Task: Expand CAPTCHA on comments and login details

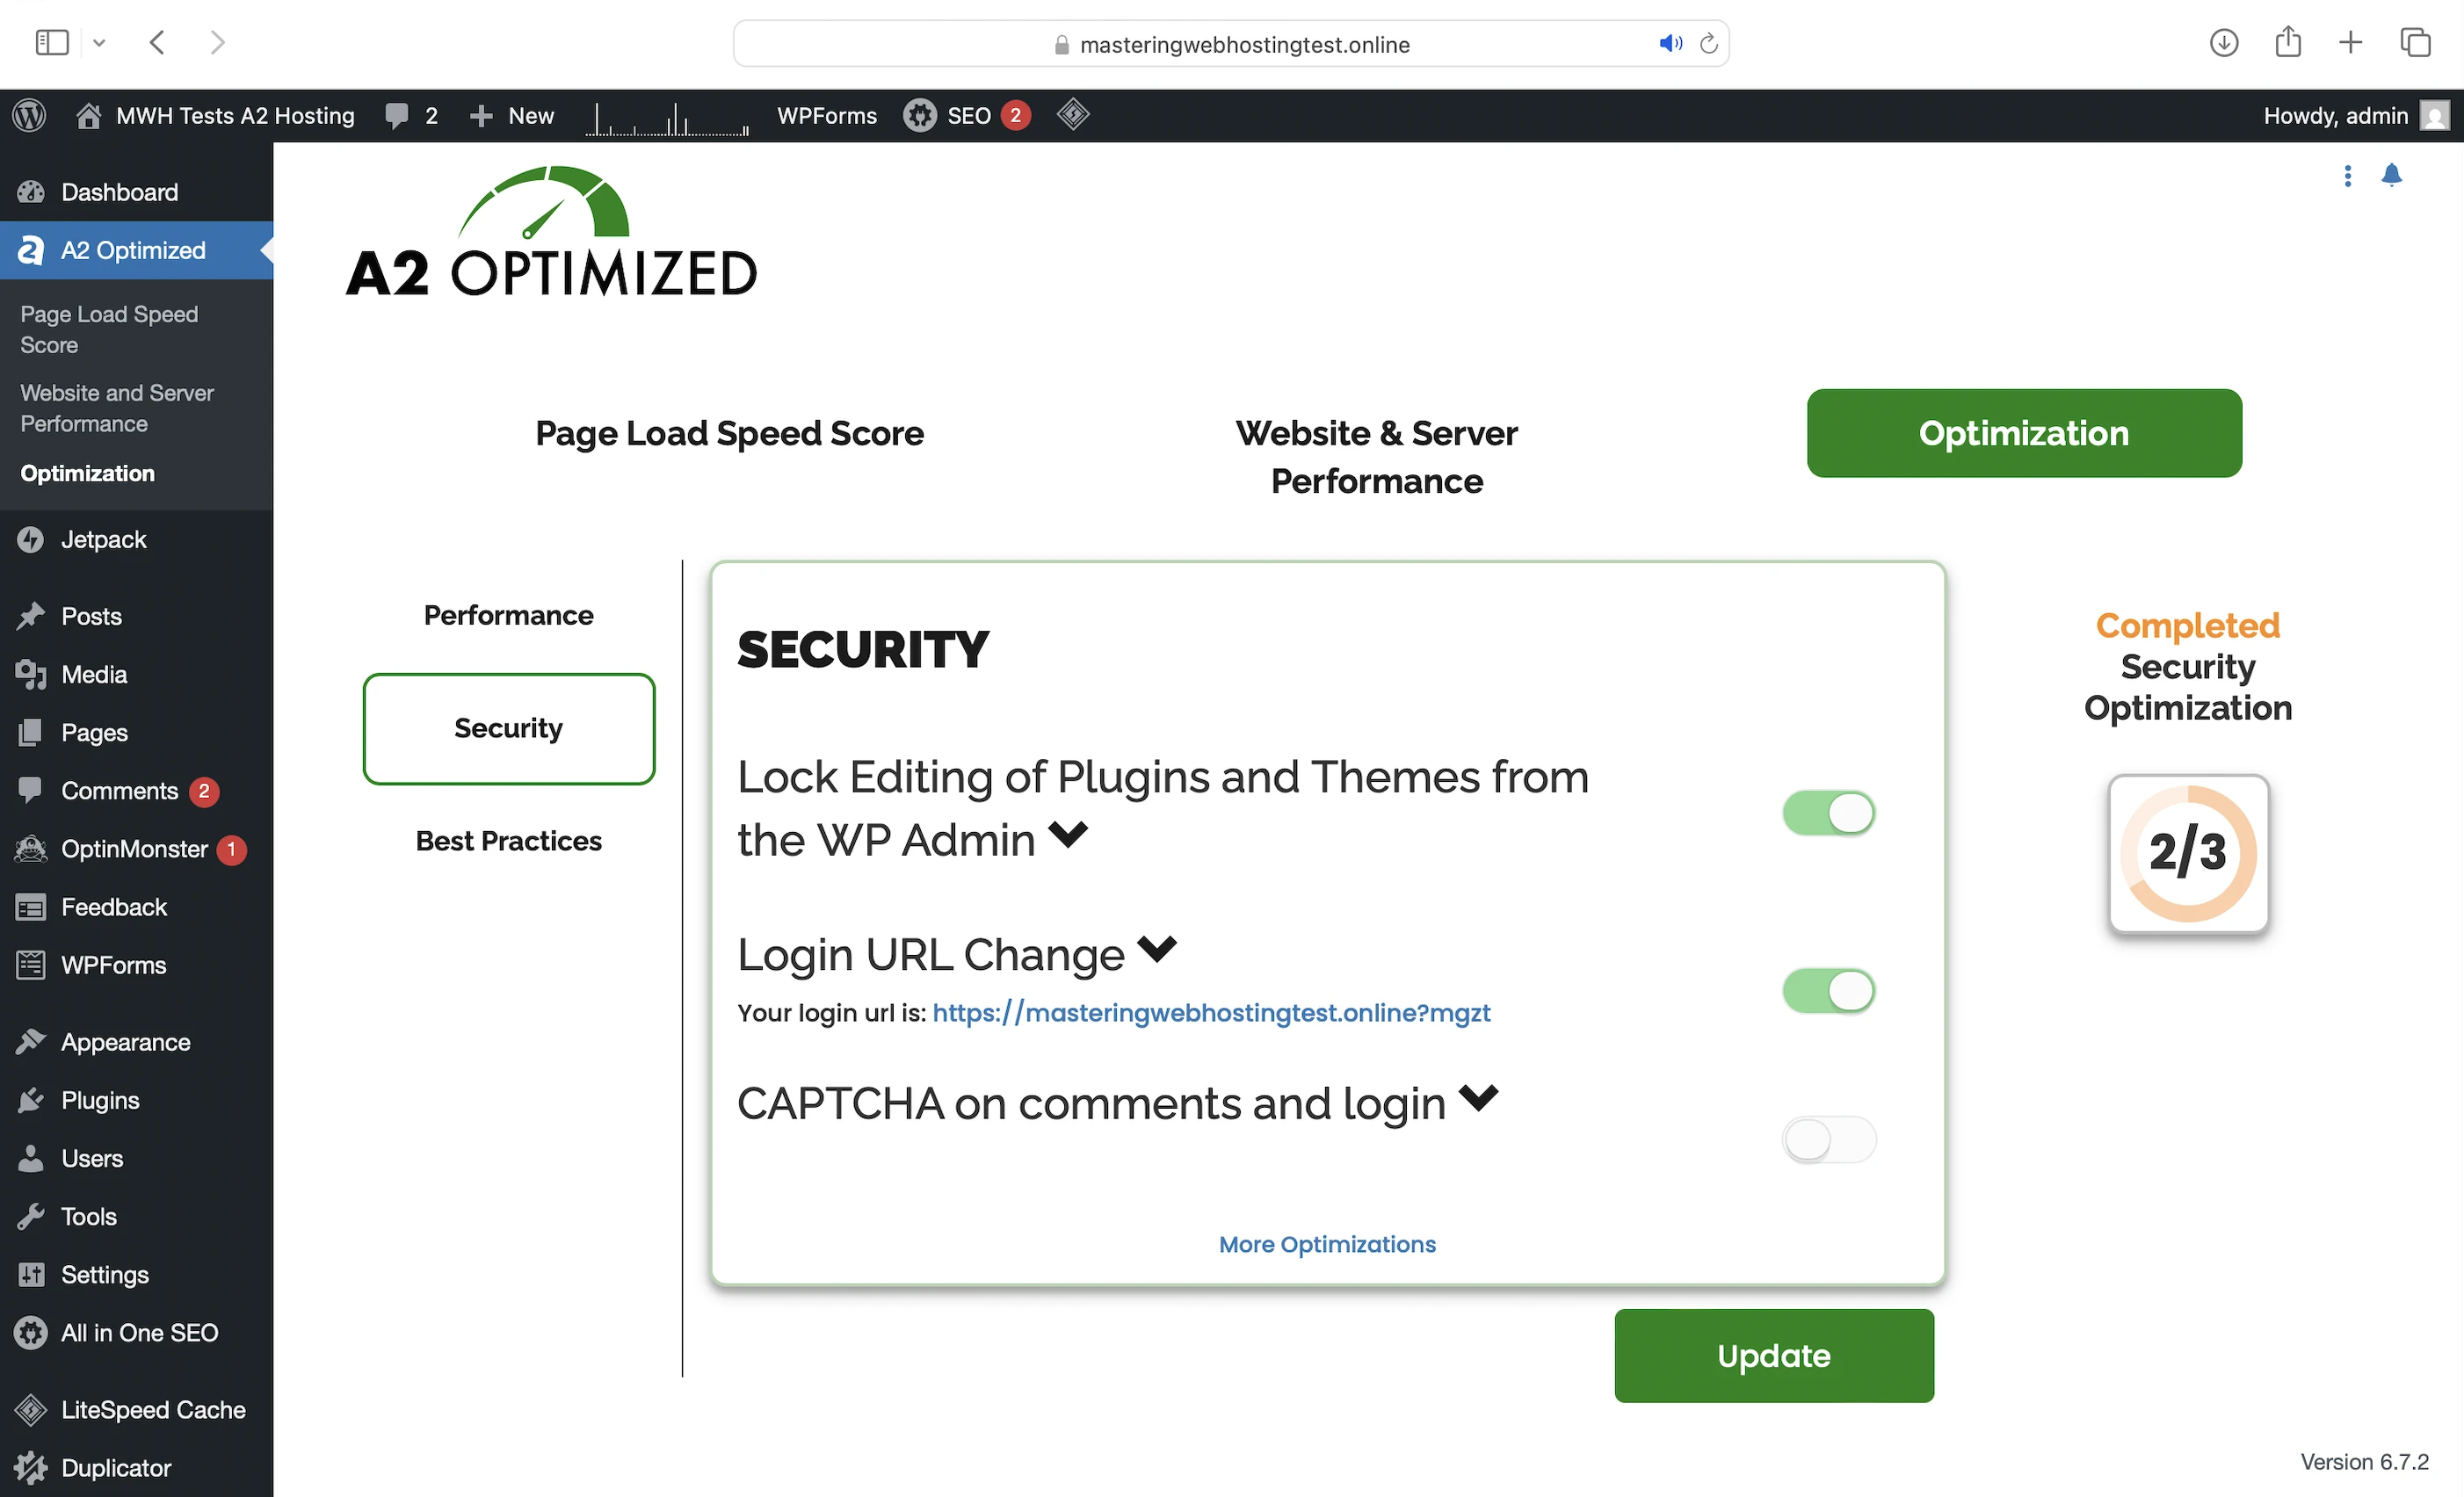Action: 1478,1098
